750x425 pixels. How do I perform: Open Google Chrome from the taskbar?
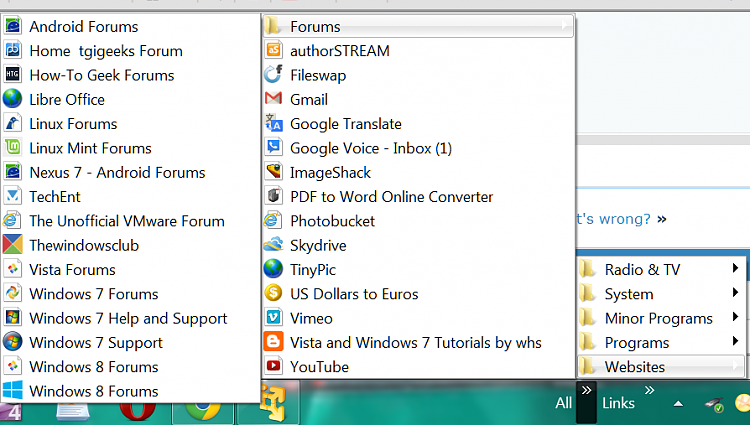point(203,412)
